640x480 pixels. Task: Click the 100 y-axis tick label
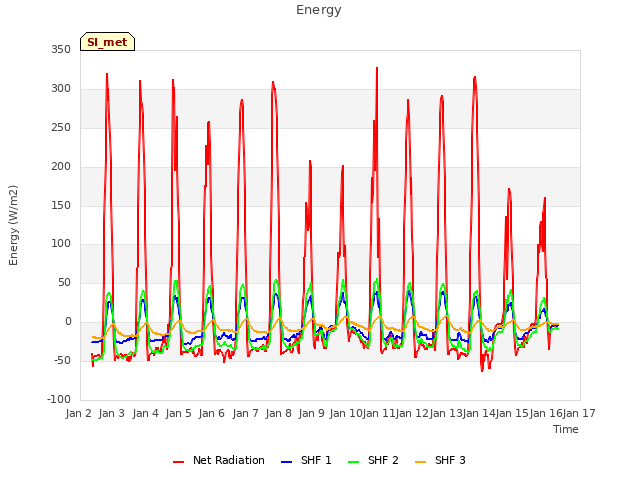point(61,244)
